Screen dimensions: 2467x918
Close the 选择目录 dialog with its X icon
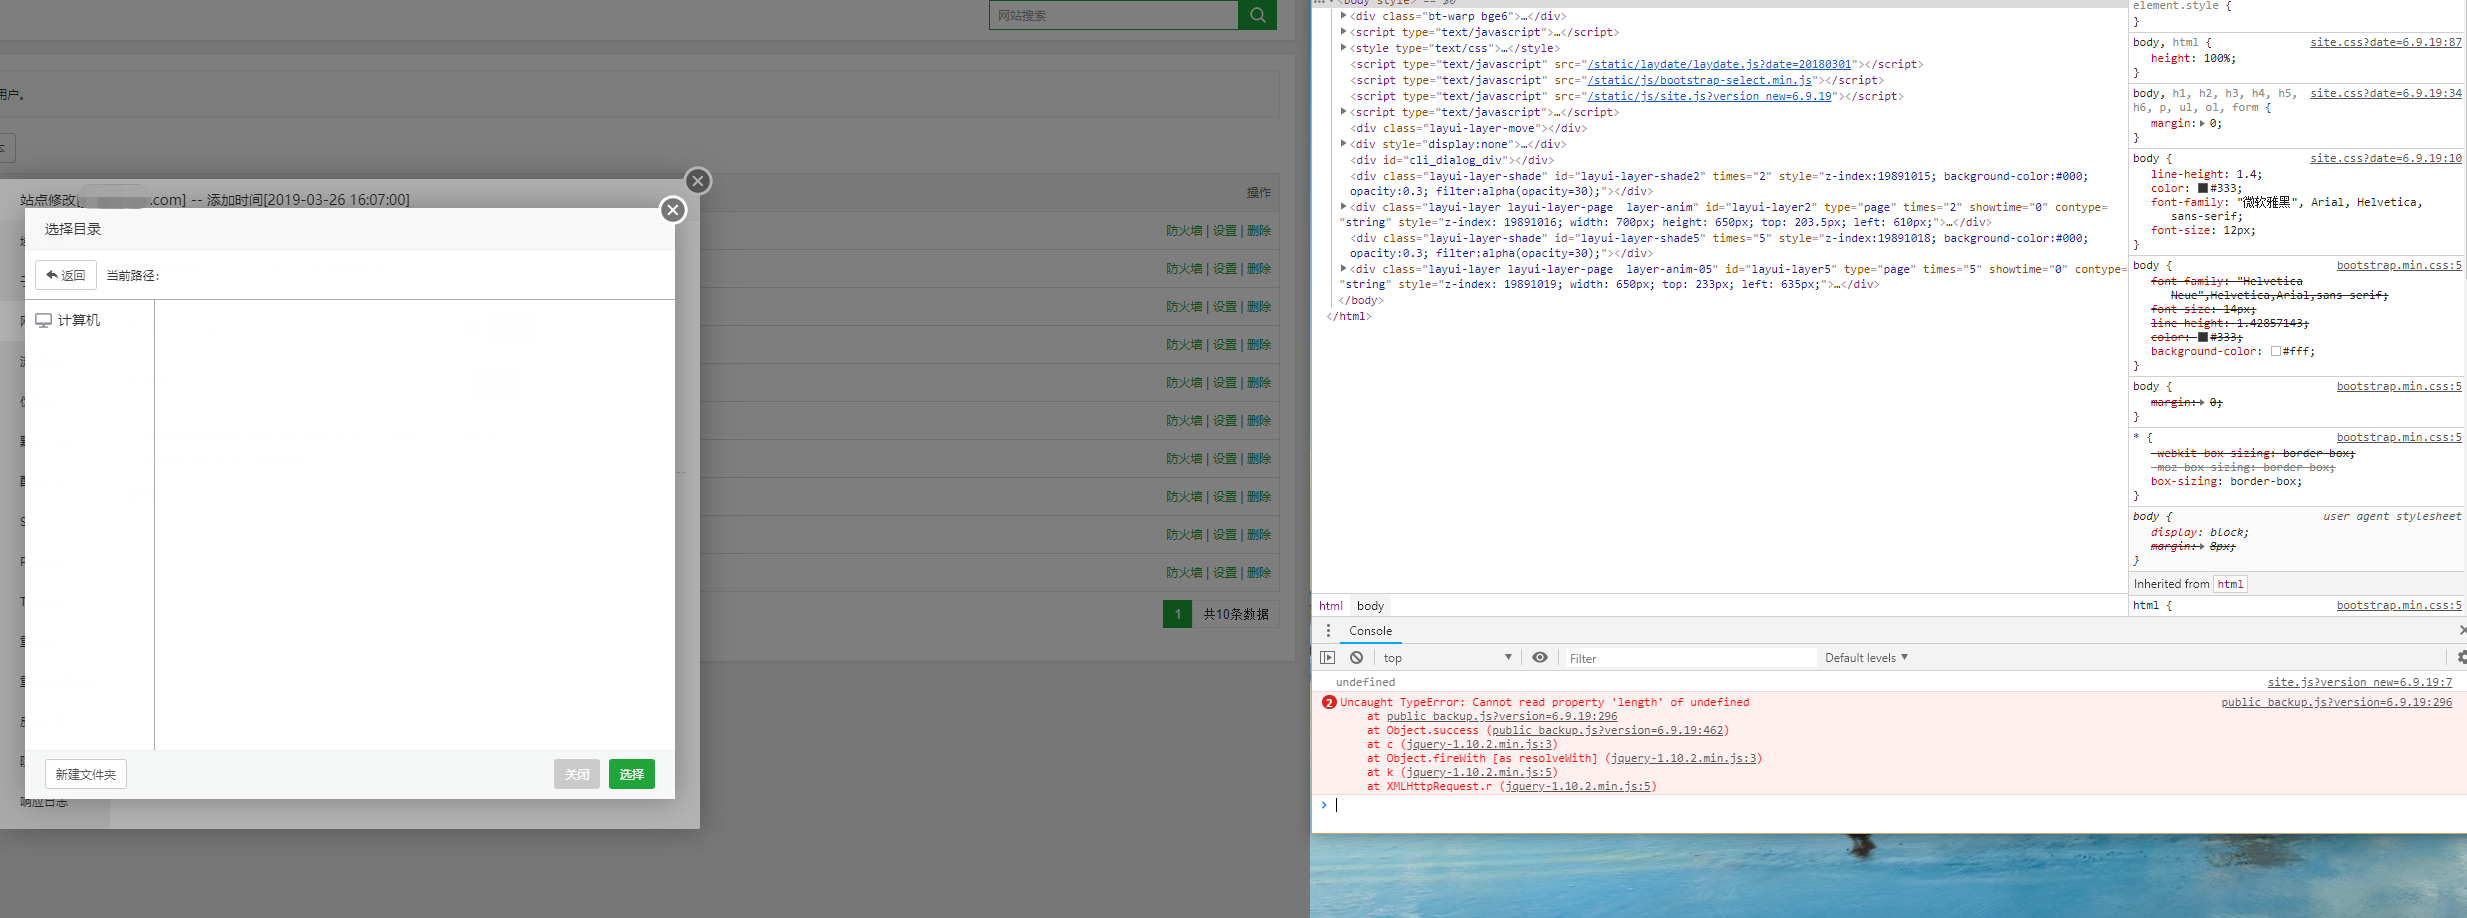point(673,209)
